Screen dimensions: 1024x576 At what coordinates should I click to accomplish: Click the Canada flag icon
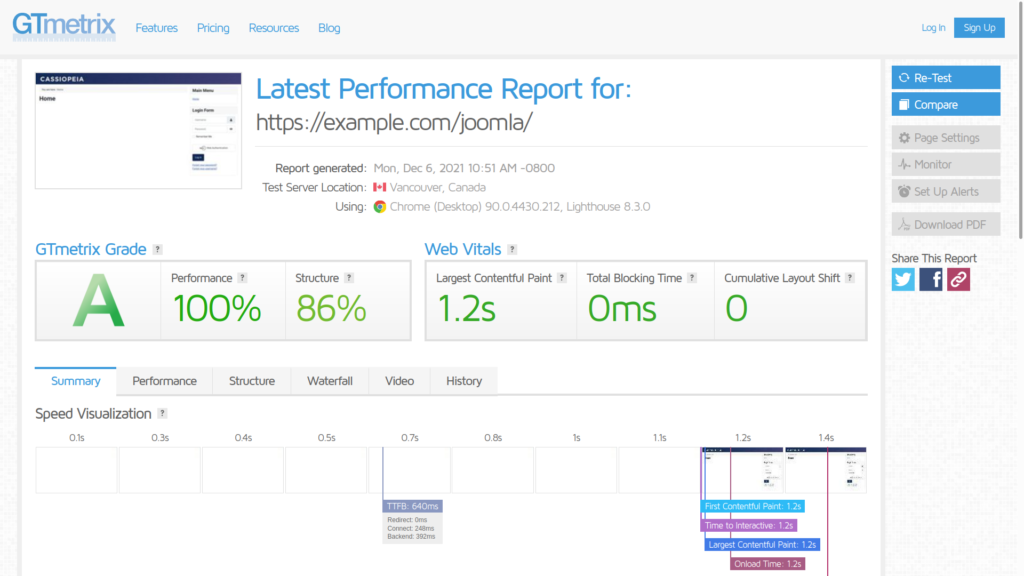point(379,187)
